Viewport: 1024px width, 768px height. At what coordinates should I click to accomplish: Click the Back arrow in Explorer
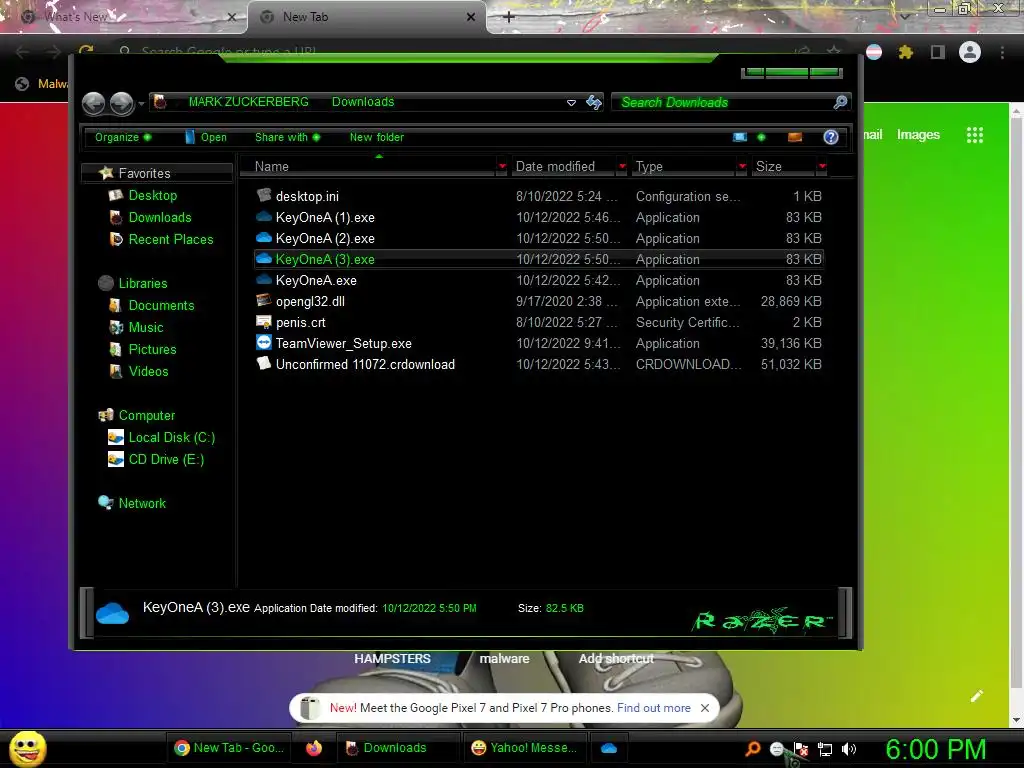coord(93,103)
